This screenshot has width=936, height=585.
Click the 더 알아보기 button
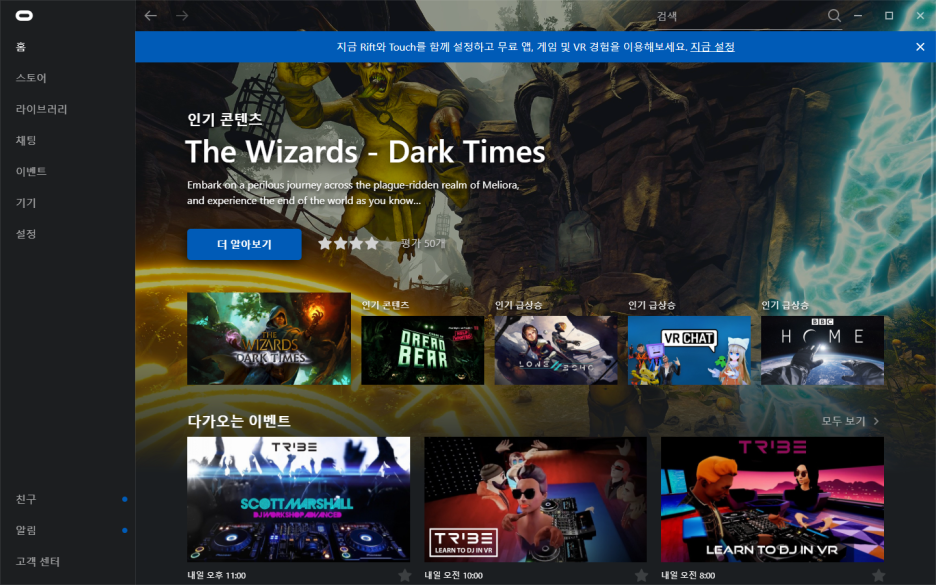click(x=244, y=244)
